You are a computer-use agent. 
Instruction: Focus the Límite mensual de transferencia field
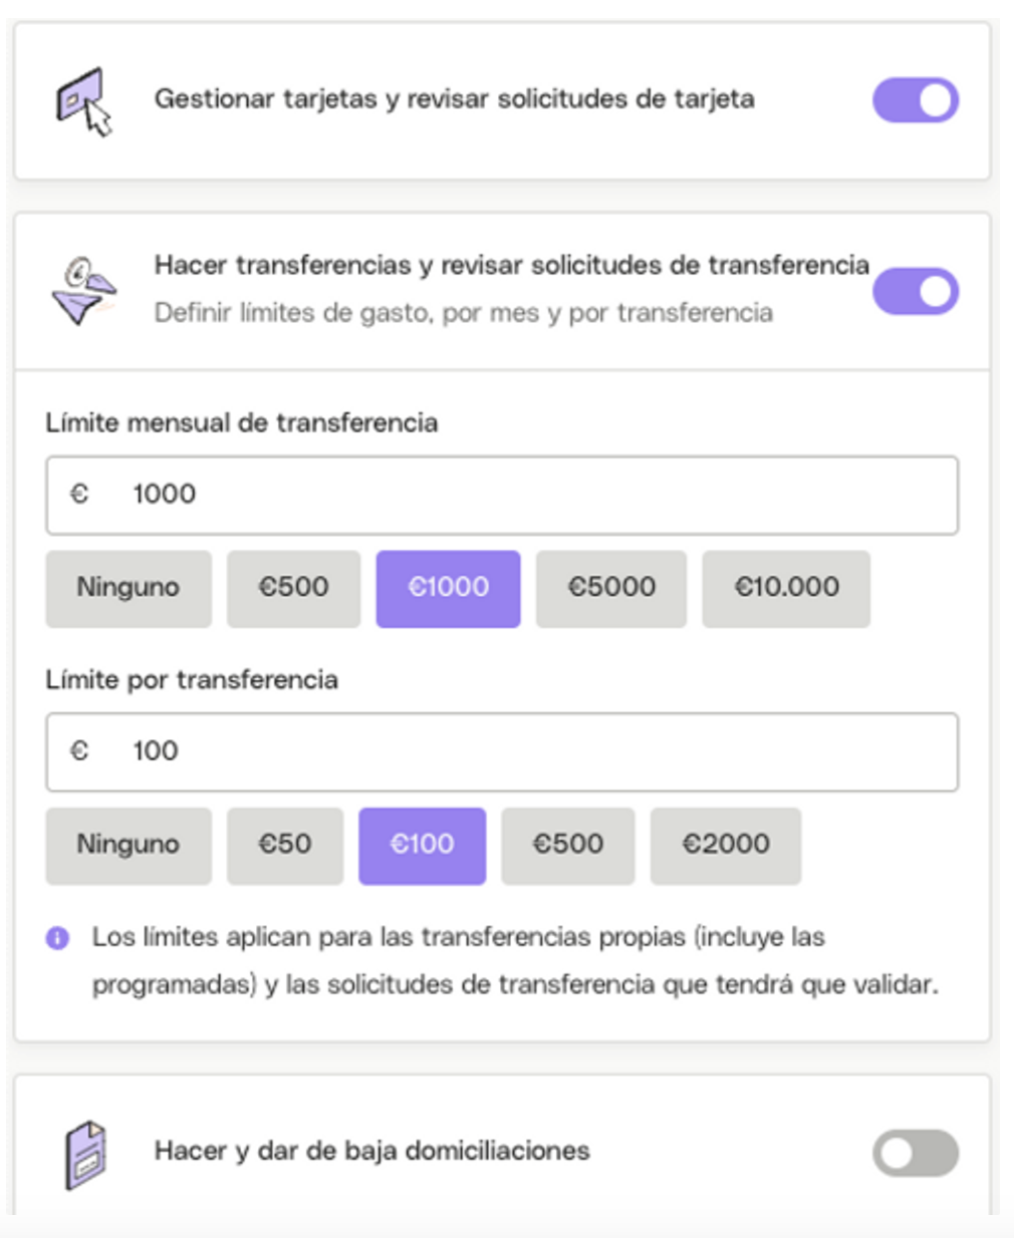pos(502,495)
